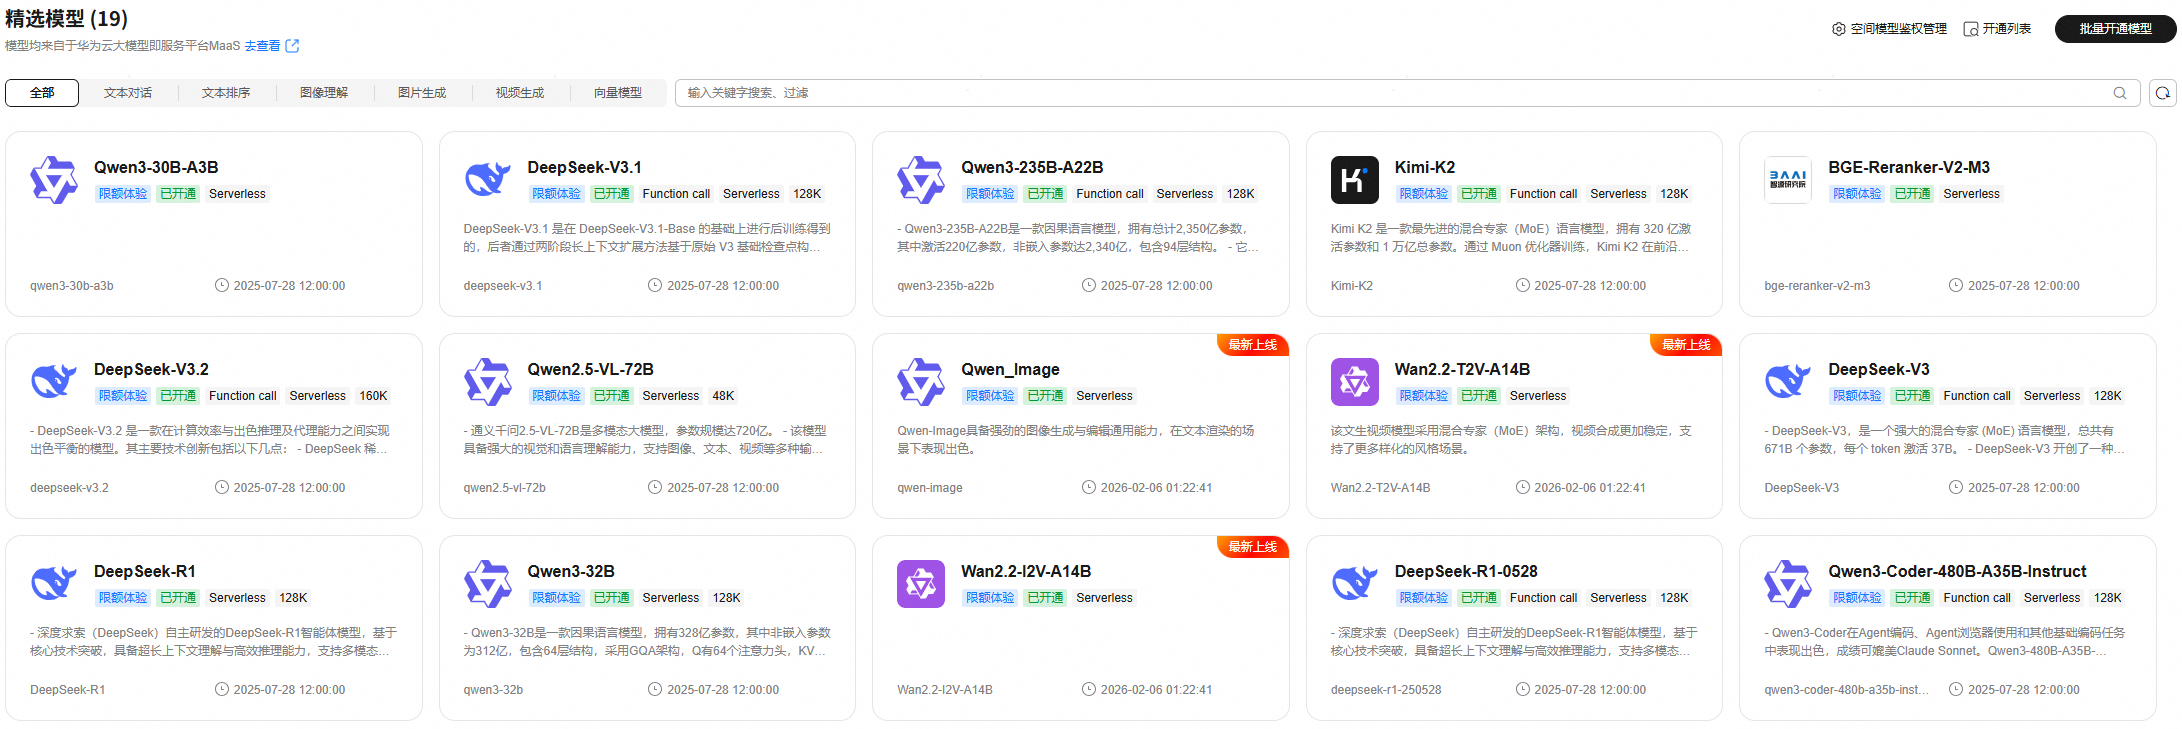Open the 开通列表 link
The width and height of the screenshot is (2182, 729).
click(1997, 29)
